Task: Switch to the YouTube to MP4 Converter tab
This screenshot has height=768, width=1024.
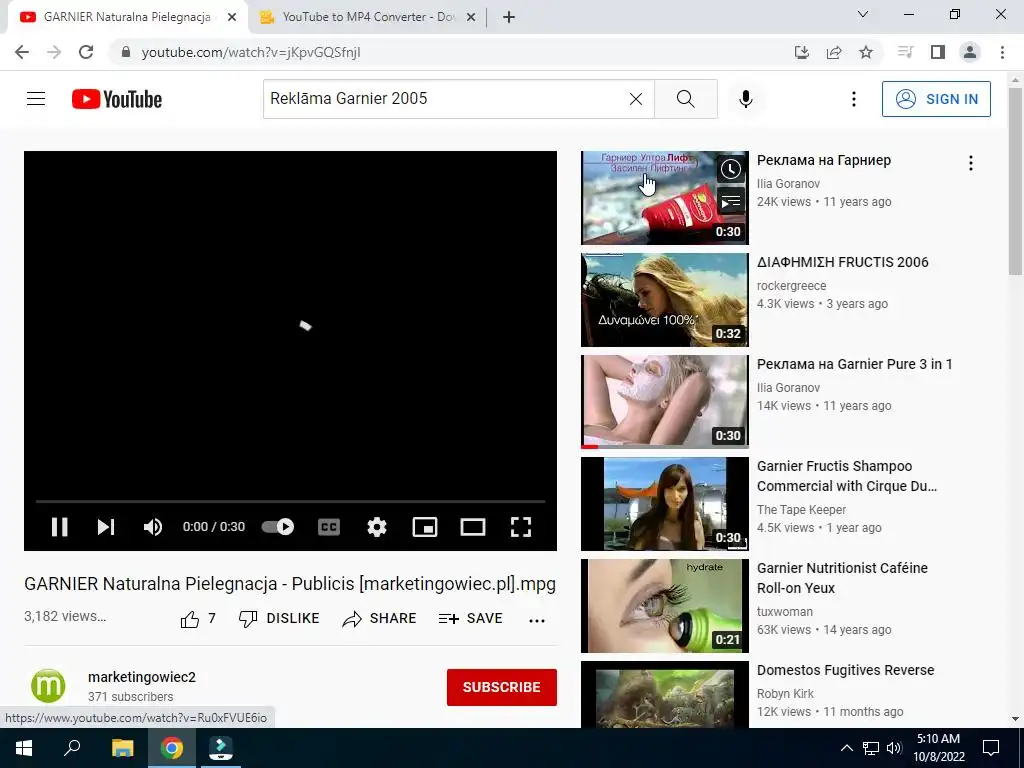Action: 368,17
